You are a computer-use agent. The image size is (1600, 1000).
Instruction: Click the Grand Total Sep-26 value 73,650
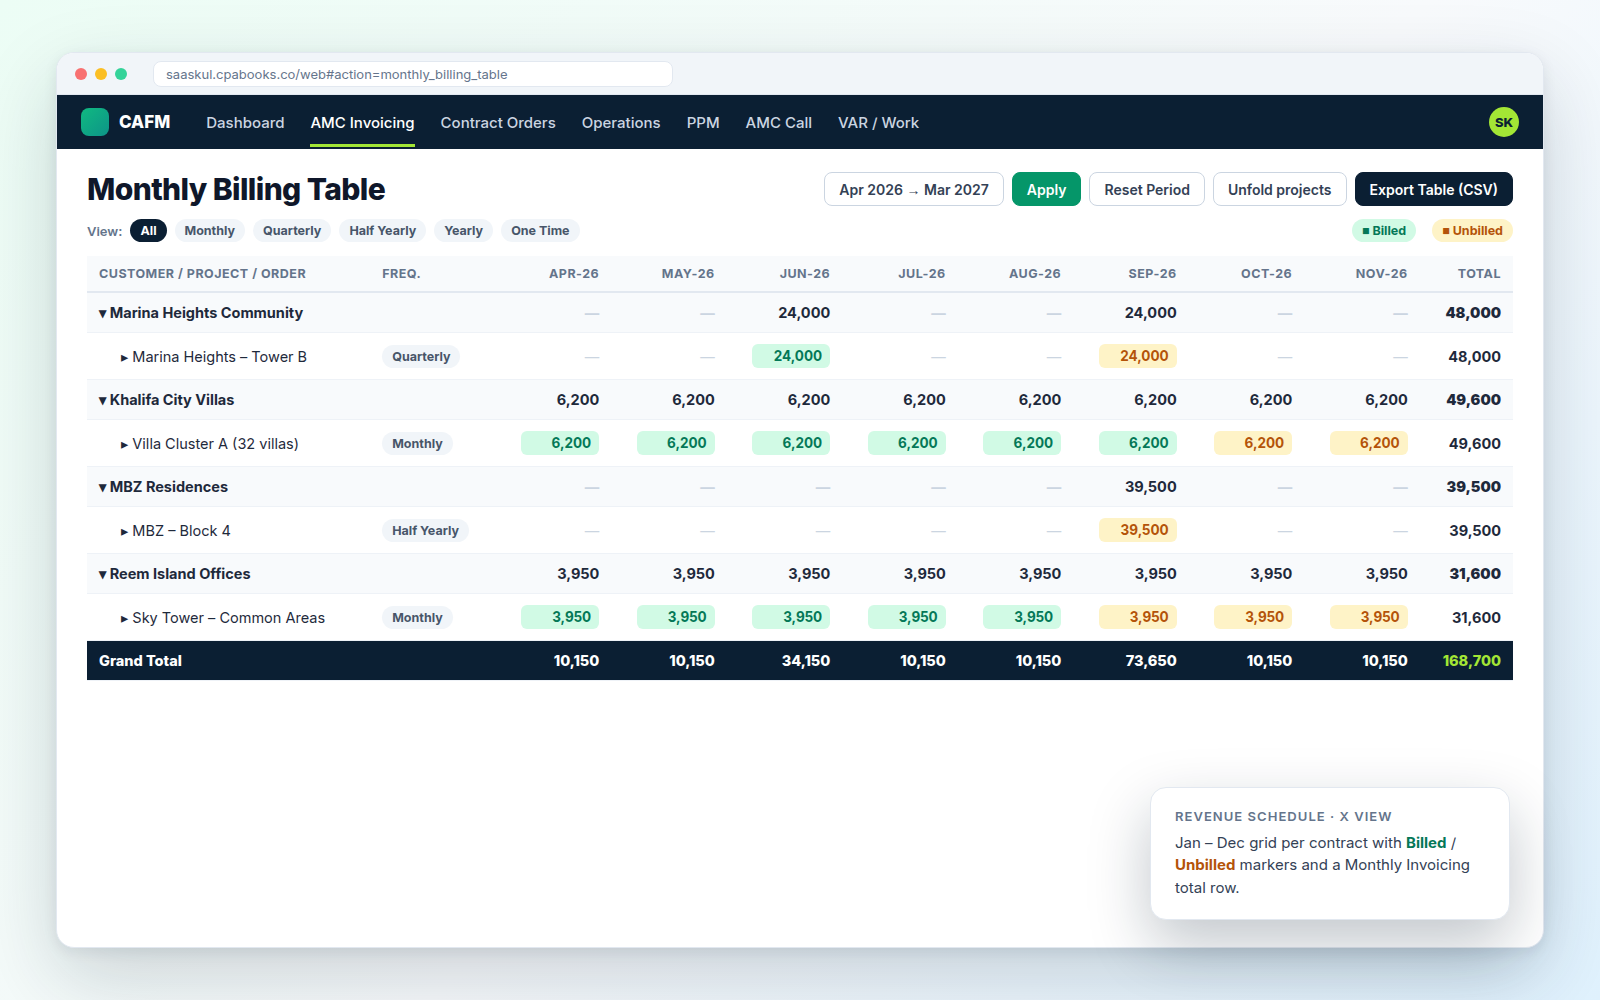(x=1151, y=661)
